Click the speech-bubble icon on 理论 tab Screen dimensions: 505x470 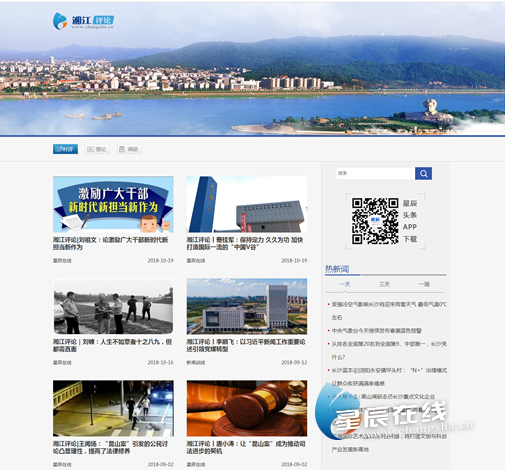[90, 149]
